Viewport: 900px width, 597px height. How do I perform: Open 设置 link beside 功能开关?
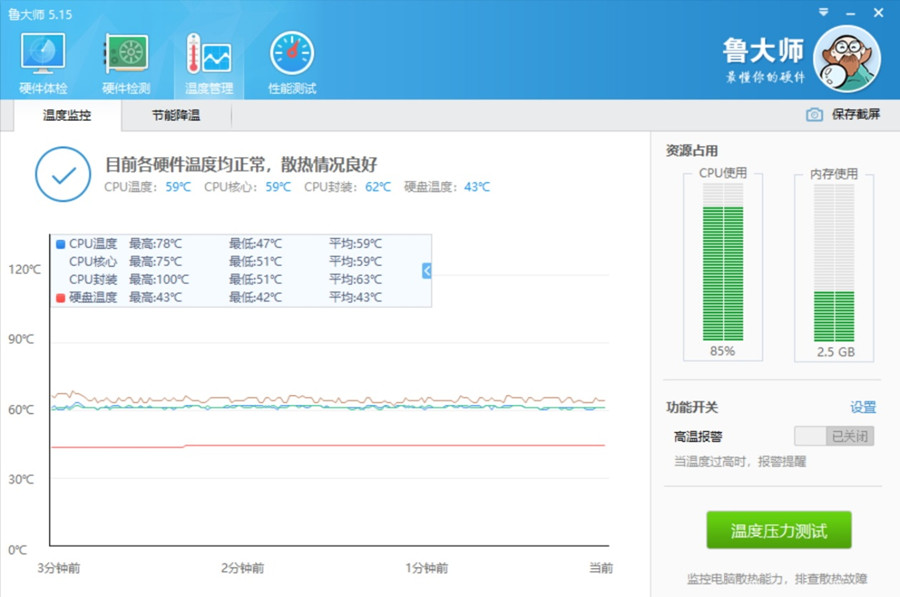(862, 407)
